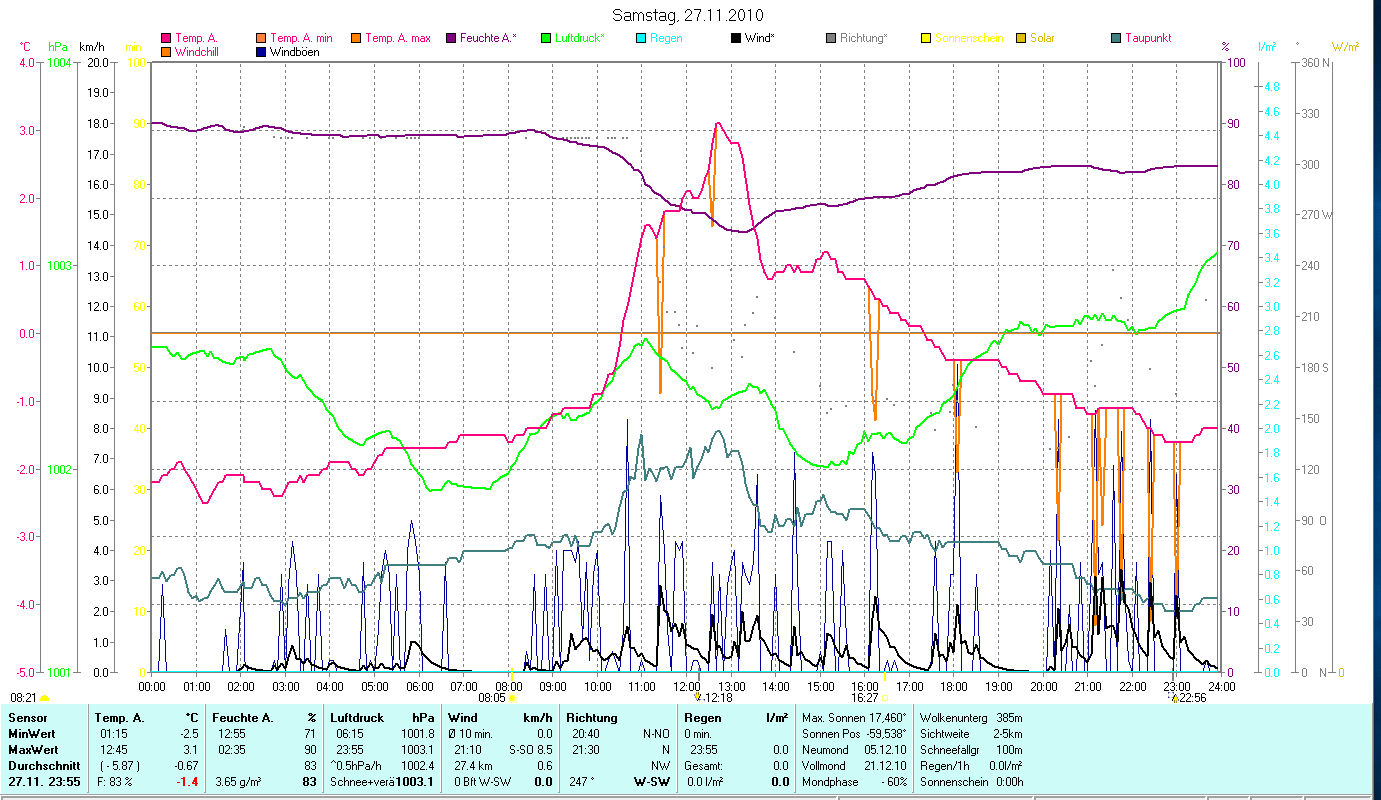Click the 'Gesamt:' rain total label
This screenshot has height=800, width=1381.
click(703, 766)
